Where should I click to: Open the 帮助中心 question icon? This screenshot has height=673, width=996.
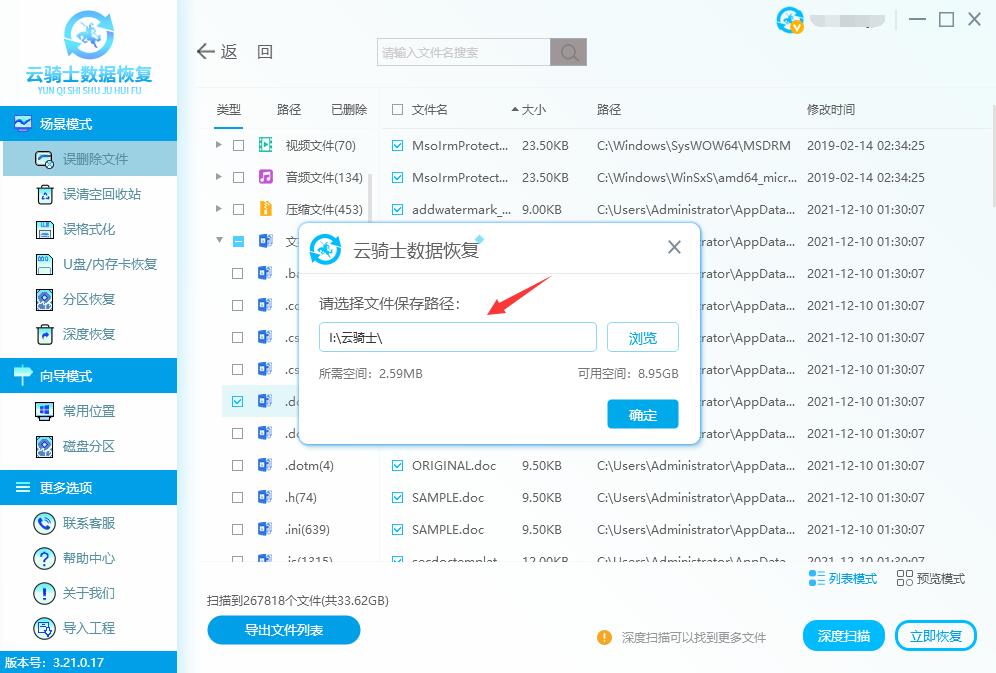[x=44, y=558]
